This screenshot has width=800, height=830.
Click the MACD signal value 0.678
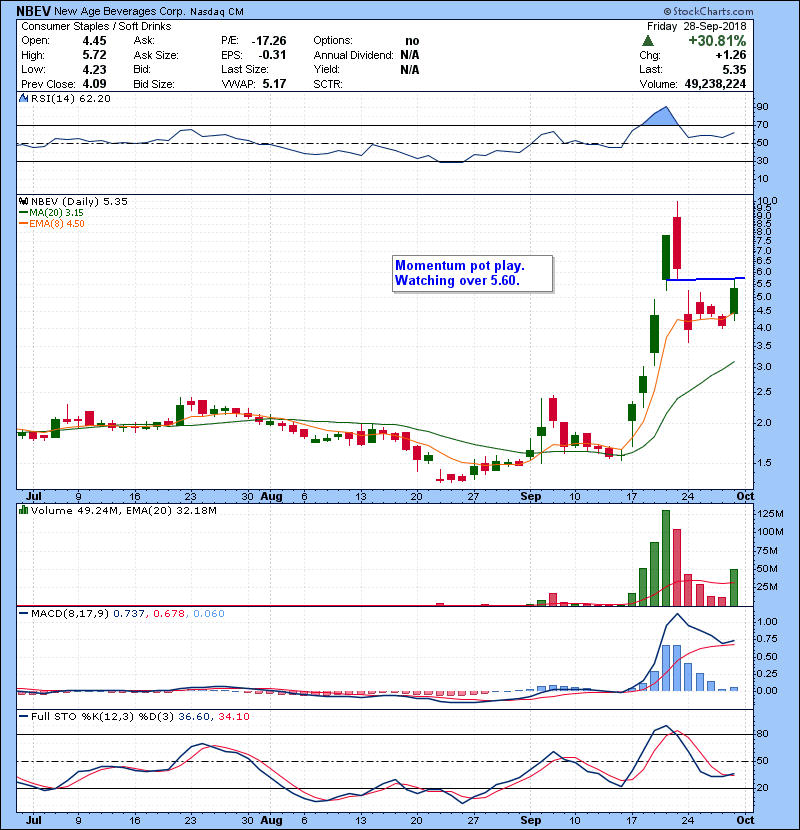pos(168,614)
